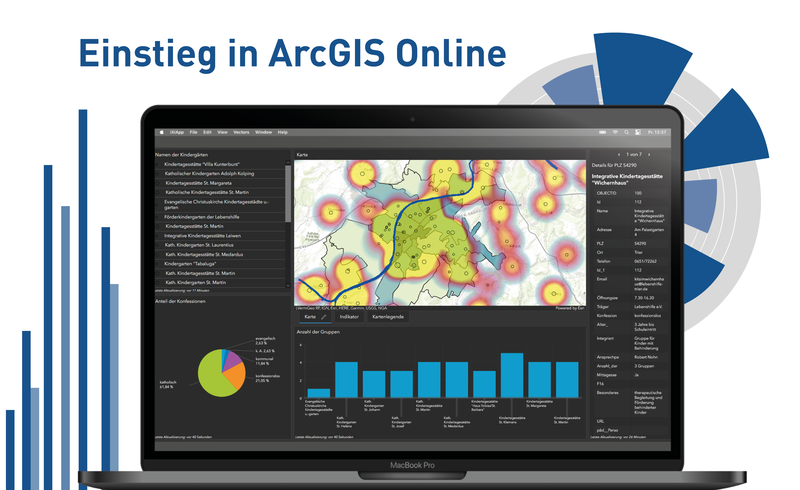Click the Öffnungsze value '7.30-16.30'
The image size is (800, 490).
pyautogui.click(x=644, y=298)
